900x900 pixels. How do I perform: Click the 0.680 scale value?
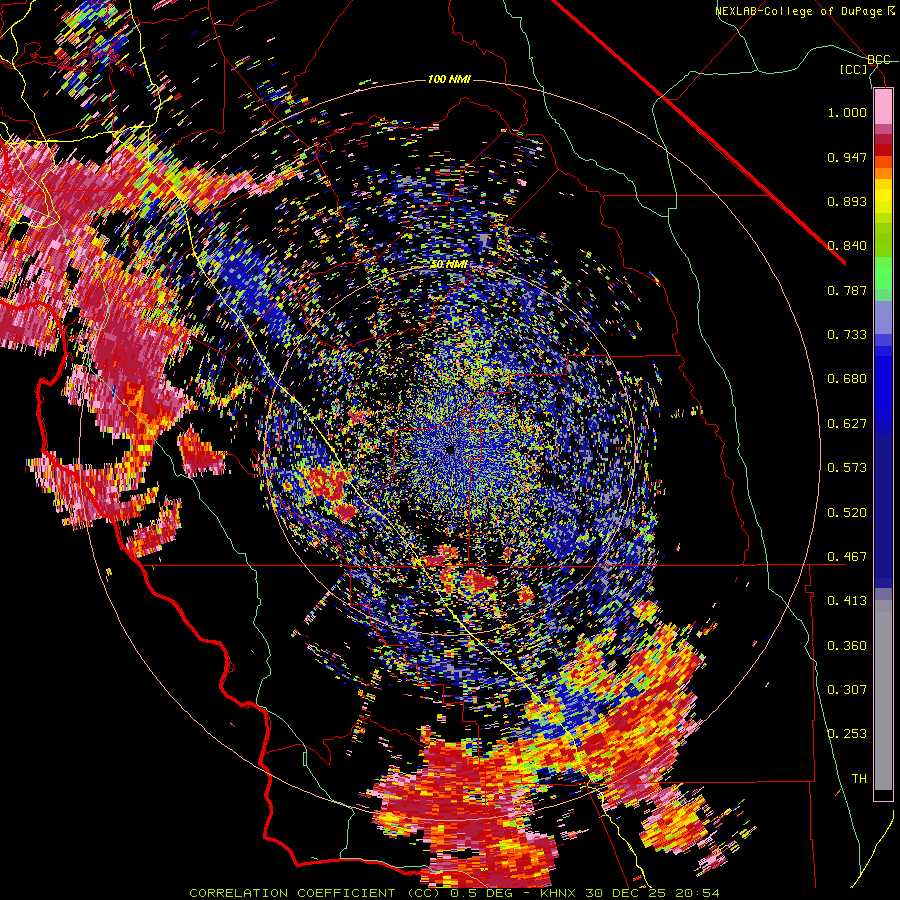coord(847,379)
